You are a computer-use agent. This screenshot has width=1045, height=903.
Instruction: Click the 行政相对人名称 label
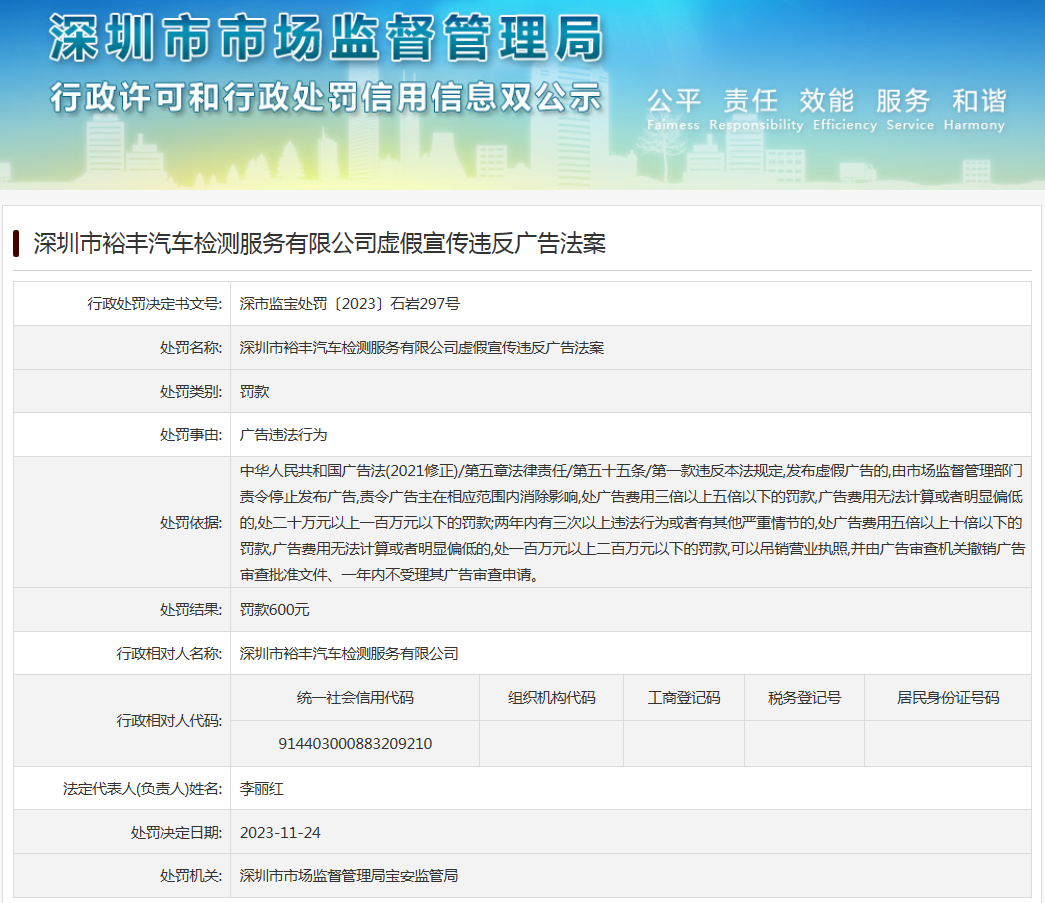[x=169, y=654]
